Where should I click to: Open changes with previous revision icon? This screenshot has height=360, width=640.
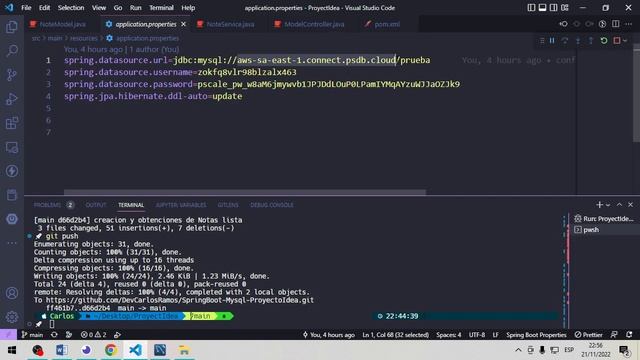pyautogui.click(x=563, y=24)
